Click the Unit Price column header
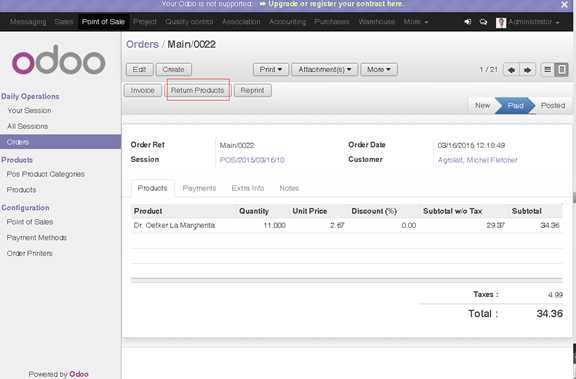The height and width of the screenshot is (379, 576). [310, 211]
